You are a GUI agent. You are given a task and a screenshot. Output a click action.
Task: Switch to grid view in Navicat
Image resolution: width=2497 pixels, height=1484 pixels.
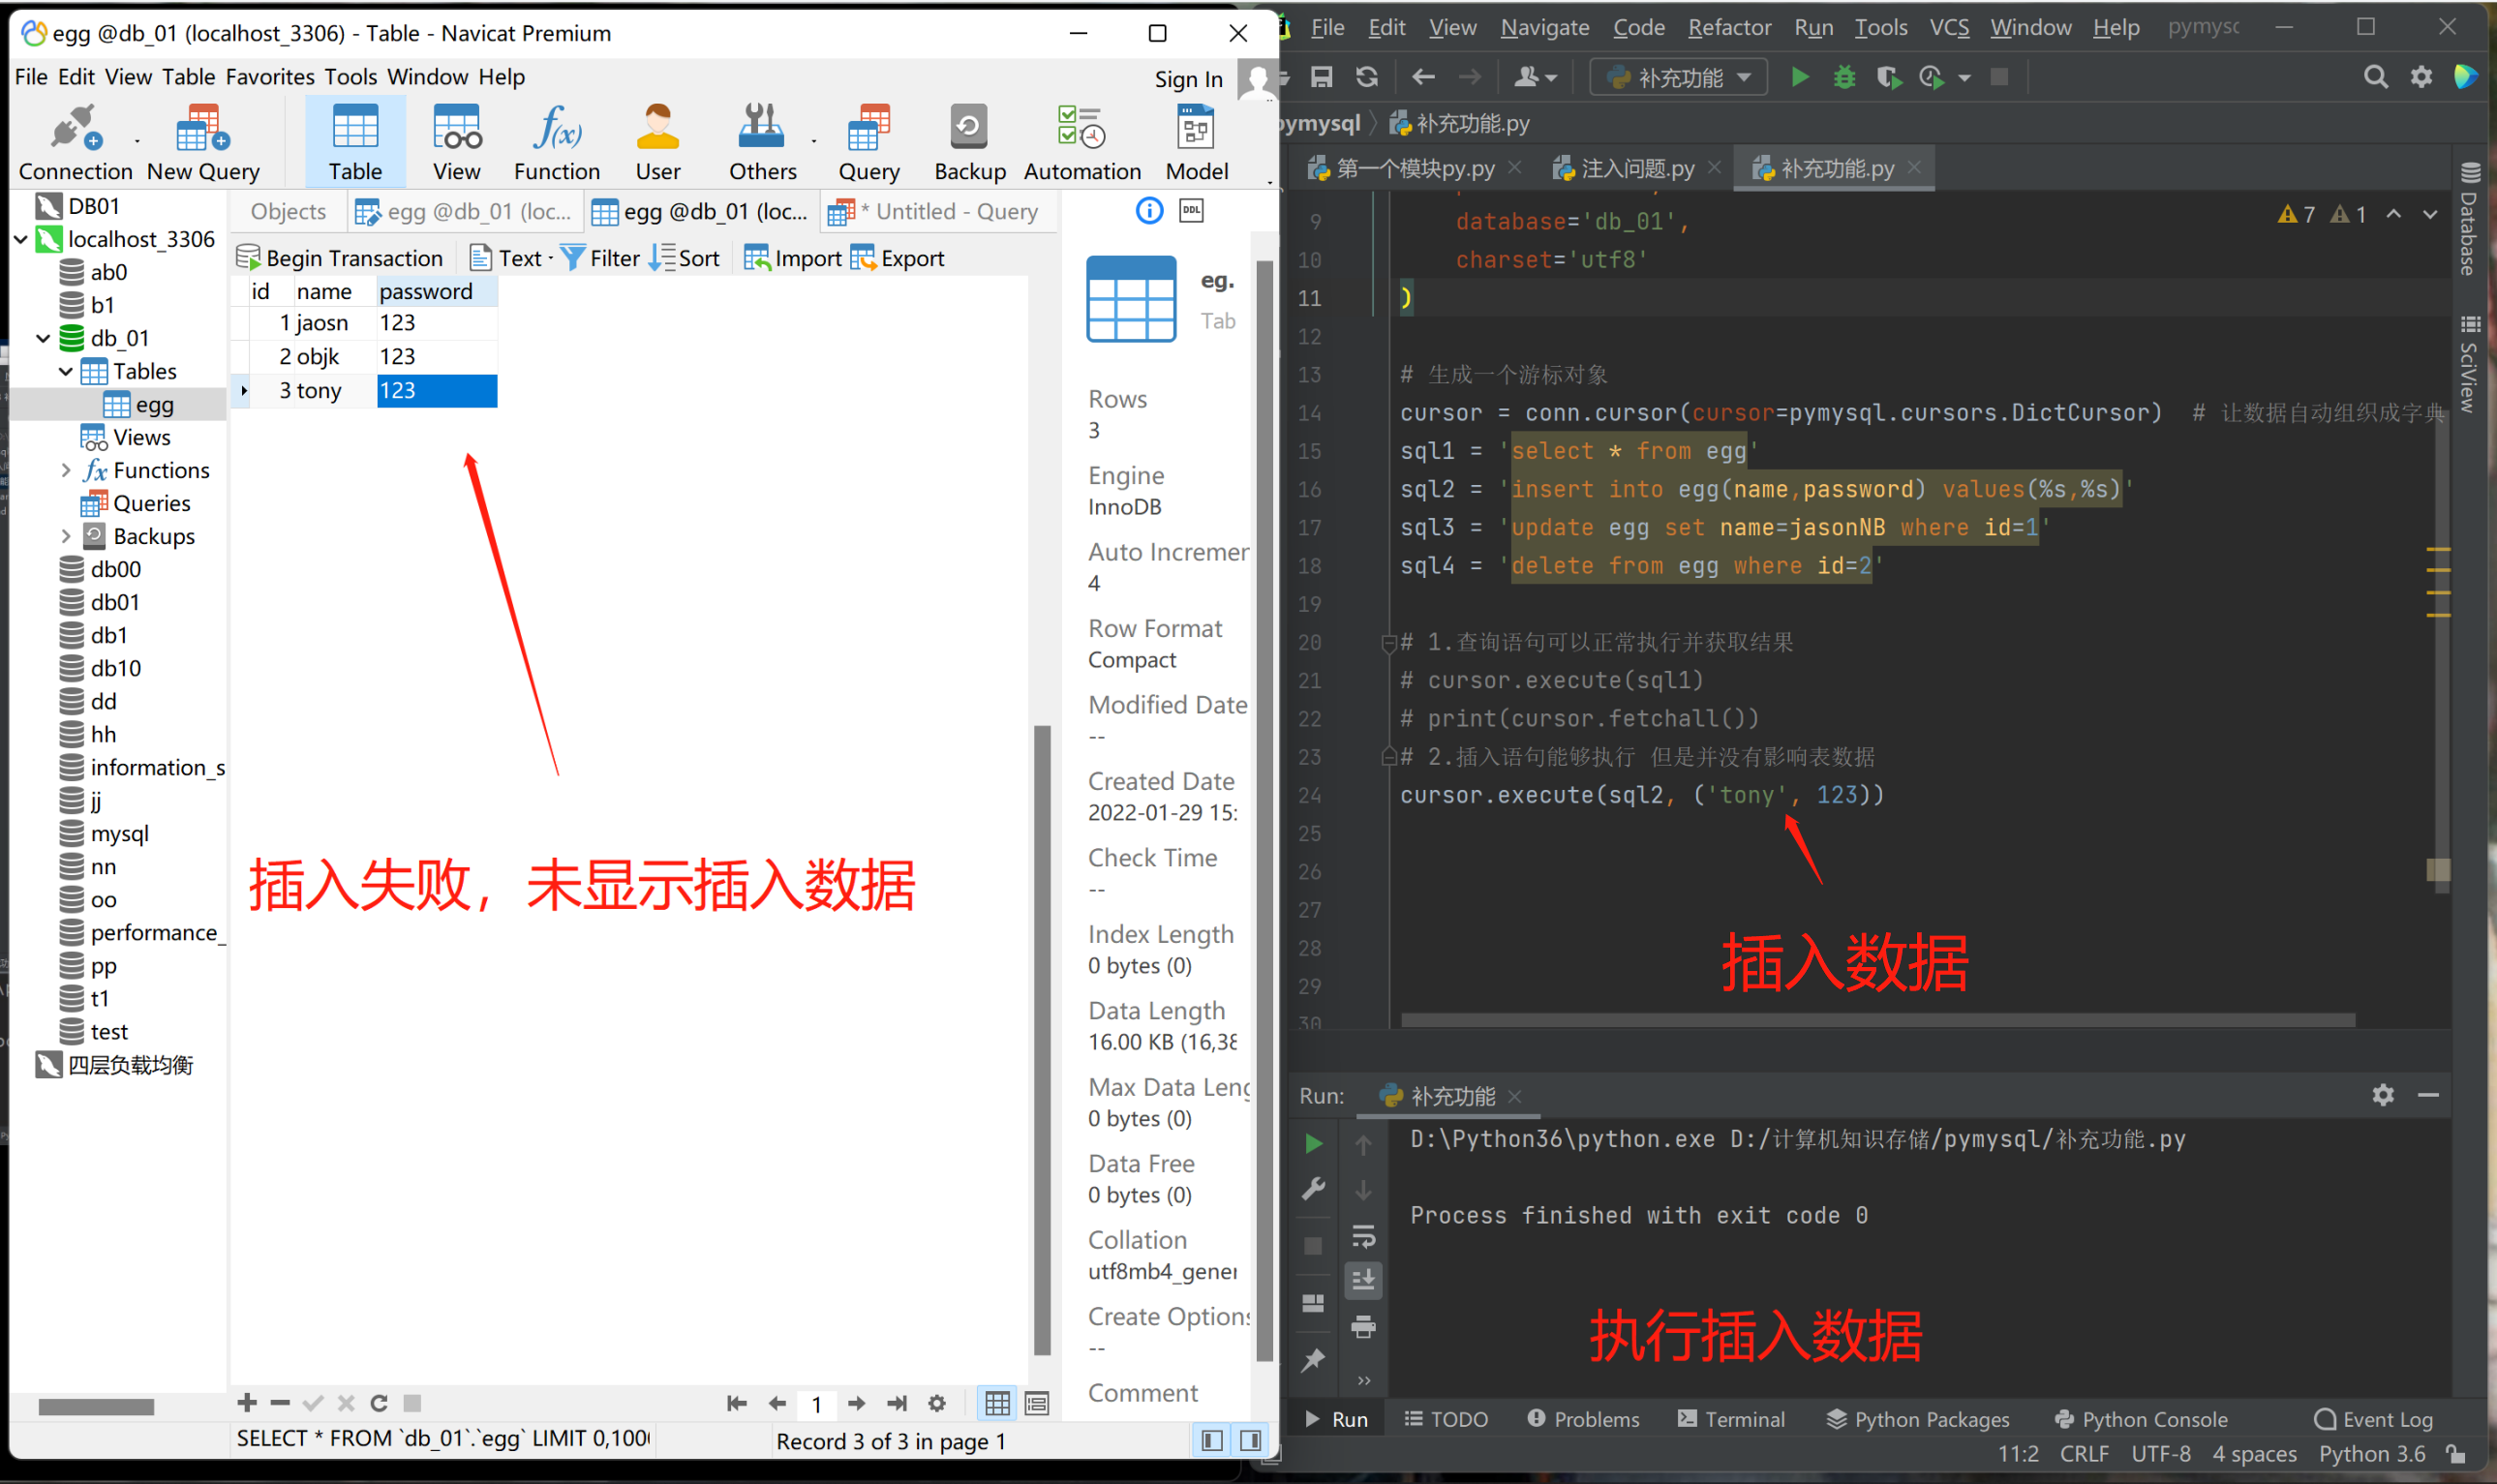(997, 1403)
